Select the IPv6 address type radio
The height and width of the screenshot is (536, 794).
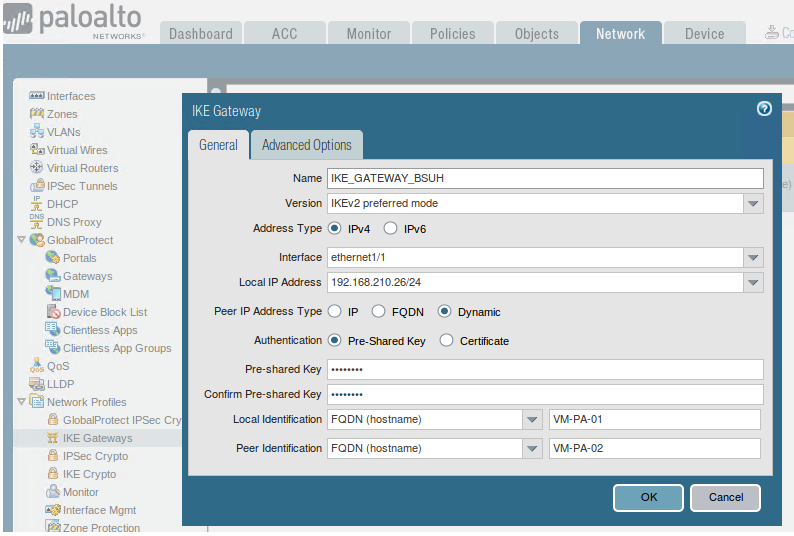tap(390, 229)
